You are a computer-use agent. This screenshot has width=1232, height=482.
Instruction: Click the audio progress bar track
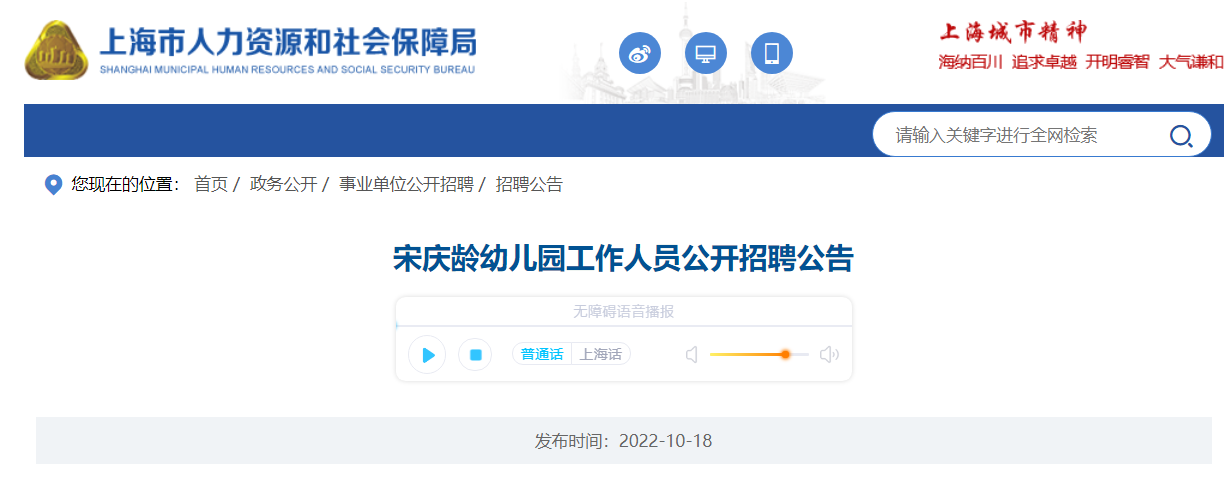(x=624, y=326)
